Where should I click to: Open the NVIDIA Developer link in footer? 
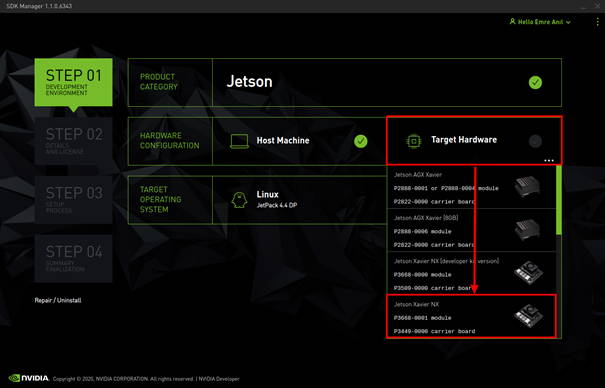coord(219,379)
